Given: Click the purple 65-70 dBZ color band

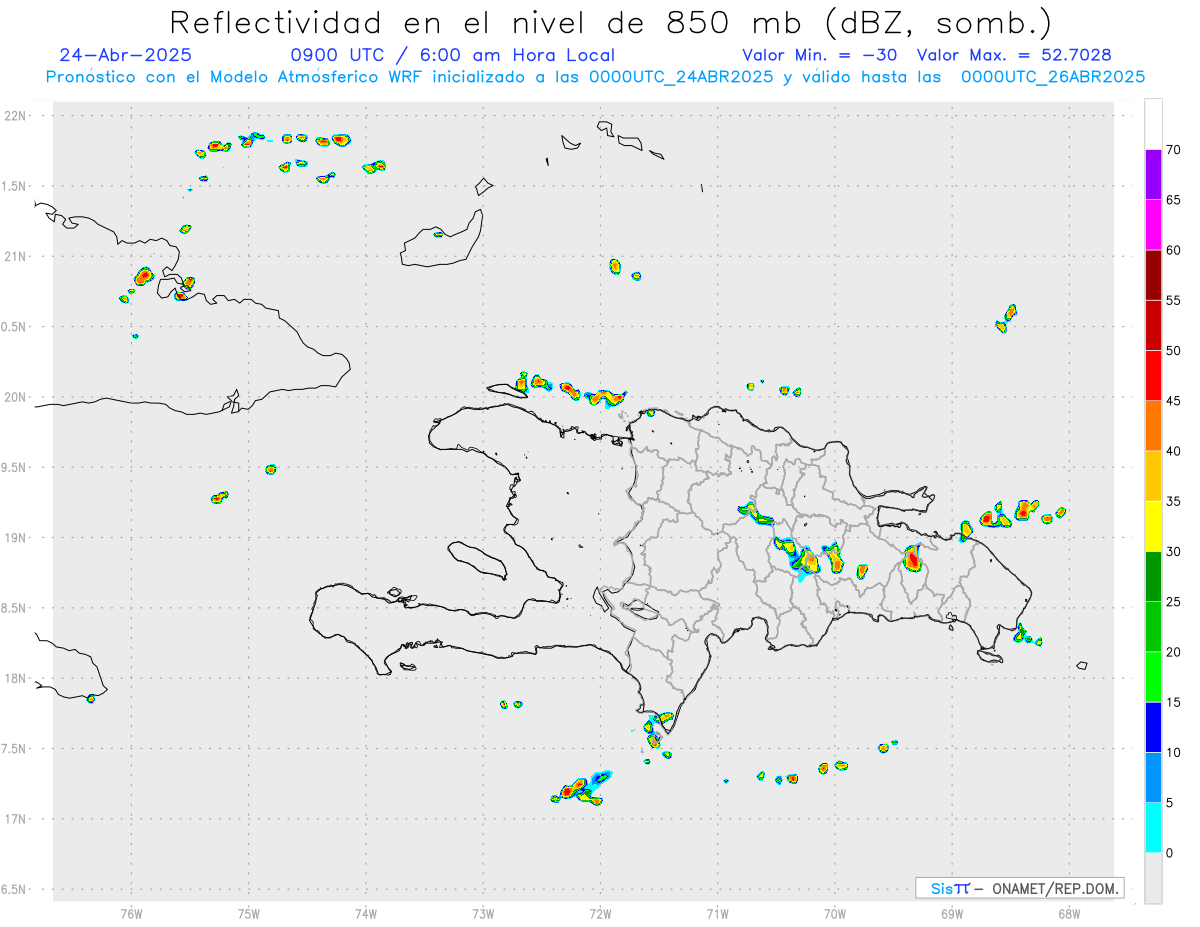Looking at the screenshot, I should click(1153, 175).
